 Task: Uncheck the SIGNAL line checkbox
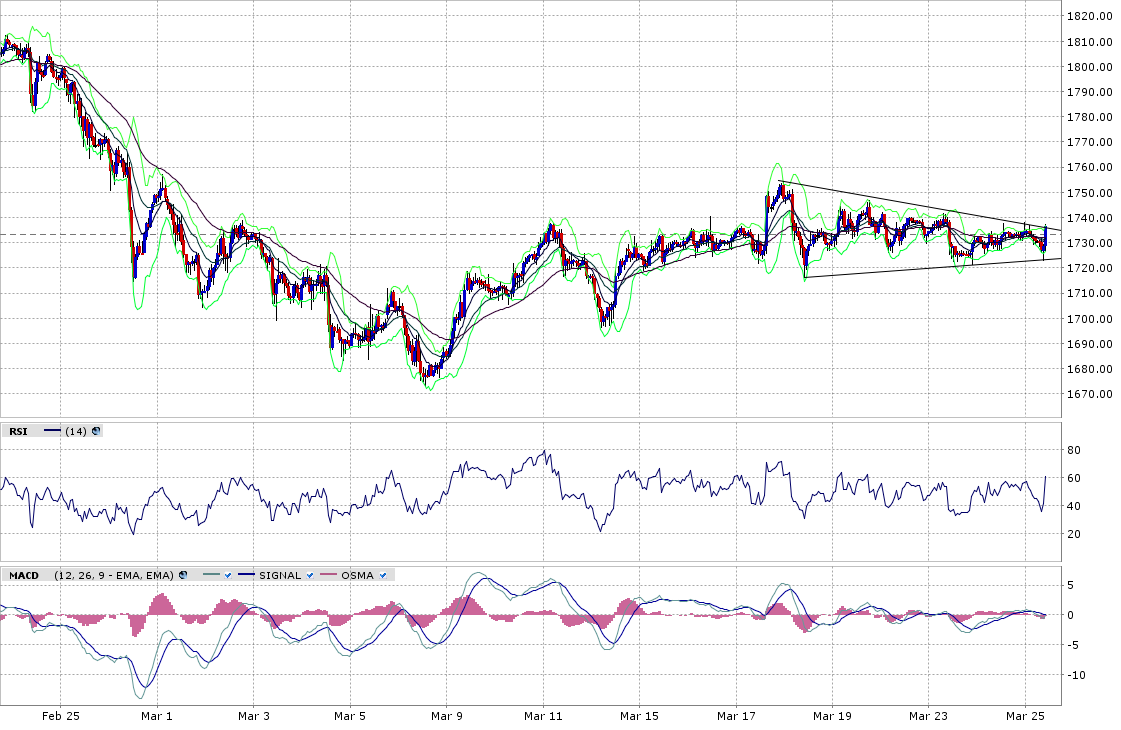pyautogui.click(x=310, y=575)
